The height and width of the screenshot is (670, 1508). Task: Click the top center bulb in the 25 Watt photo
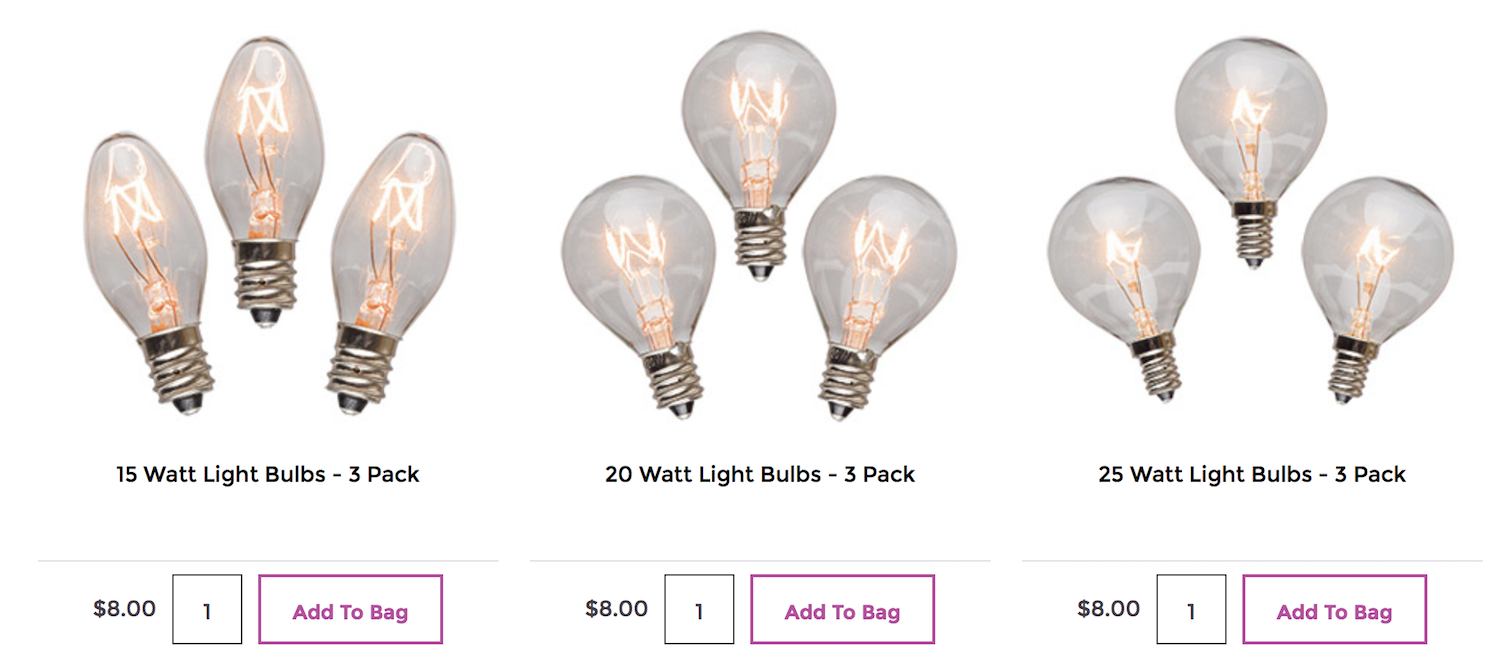click(x=1250, y=145)
